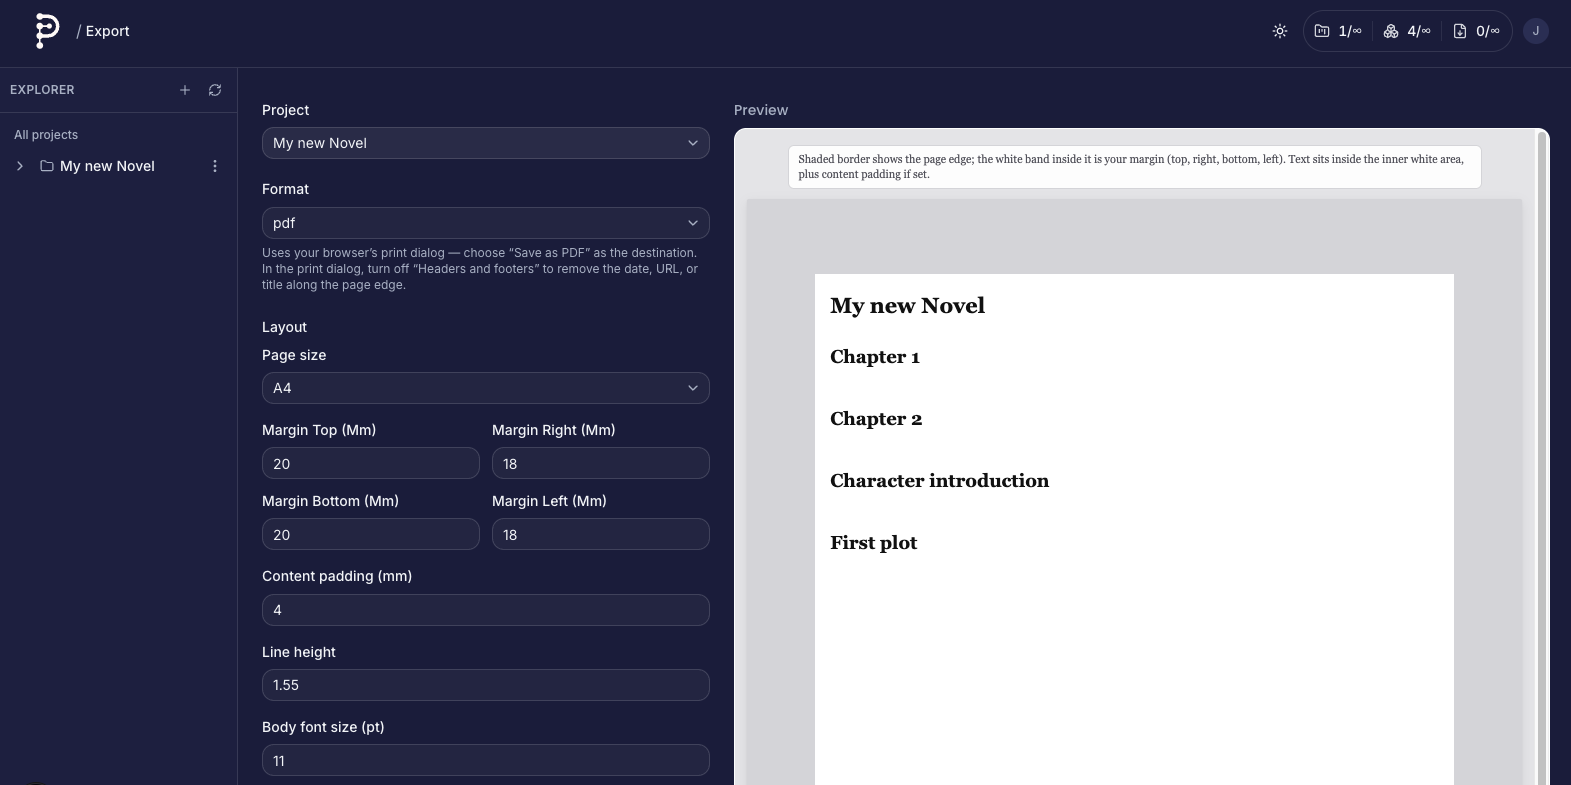Click the blocks usage cubes icon
The image size is (1571, 785).
point(1390,31)
